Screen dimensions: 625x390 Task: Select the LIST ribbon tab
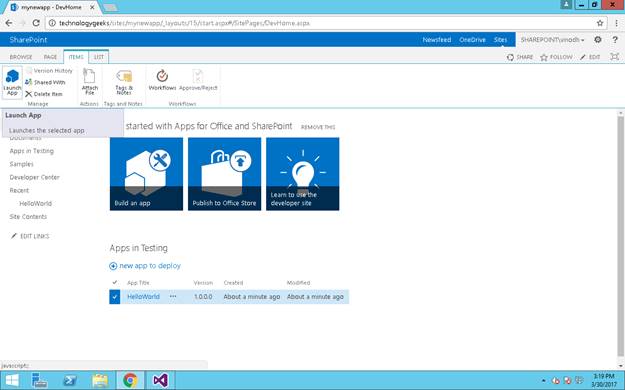(99, 57)
